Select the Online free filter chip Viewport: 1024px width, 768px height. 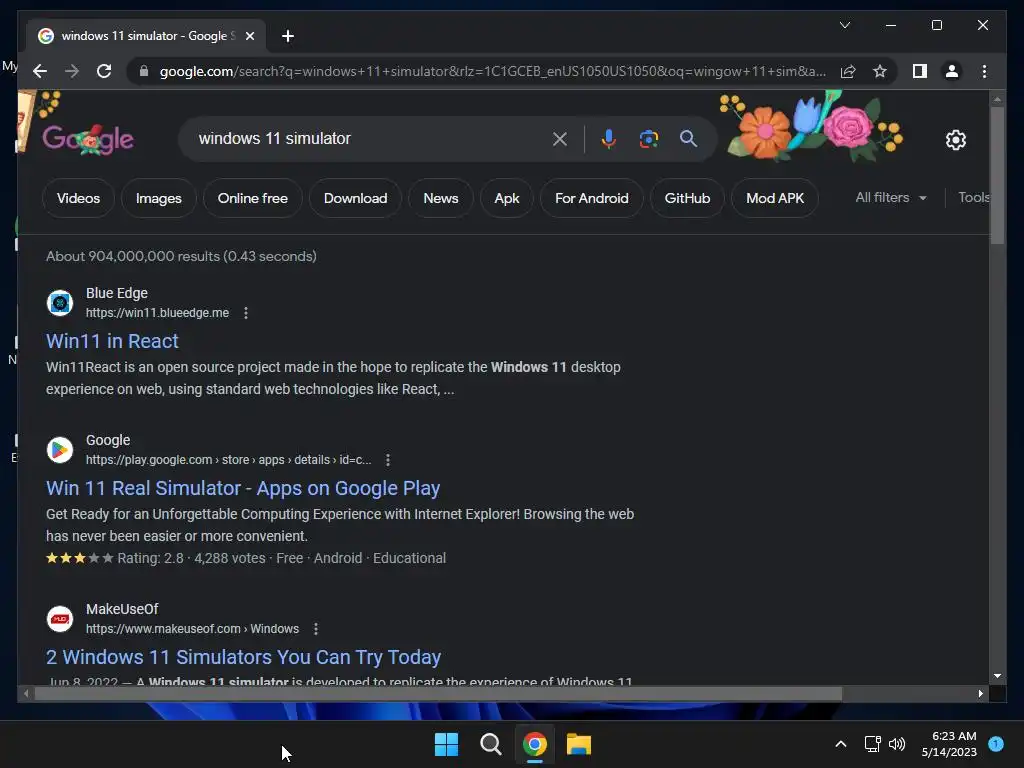(x=253, y=198)
